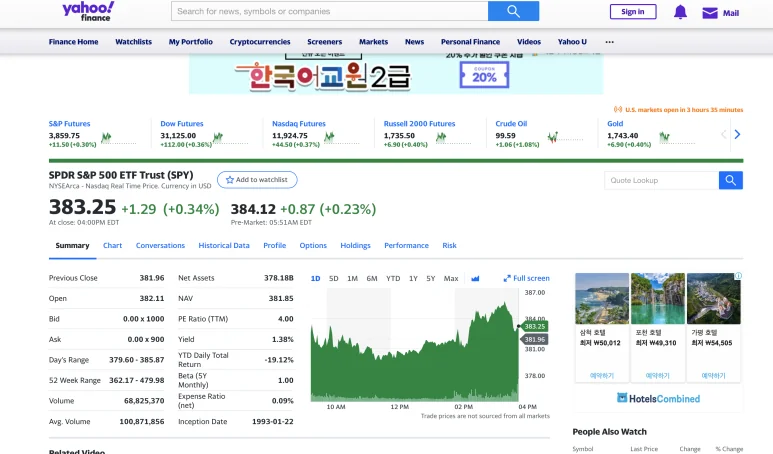This screenshot has height=454, width=773.
Task: Switch to the Historical Data tab
Action: pyautogui.click(x=224, y=245)
